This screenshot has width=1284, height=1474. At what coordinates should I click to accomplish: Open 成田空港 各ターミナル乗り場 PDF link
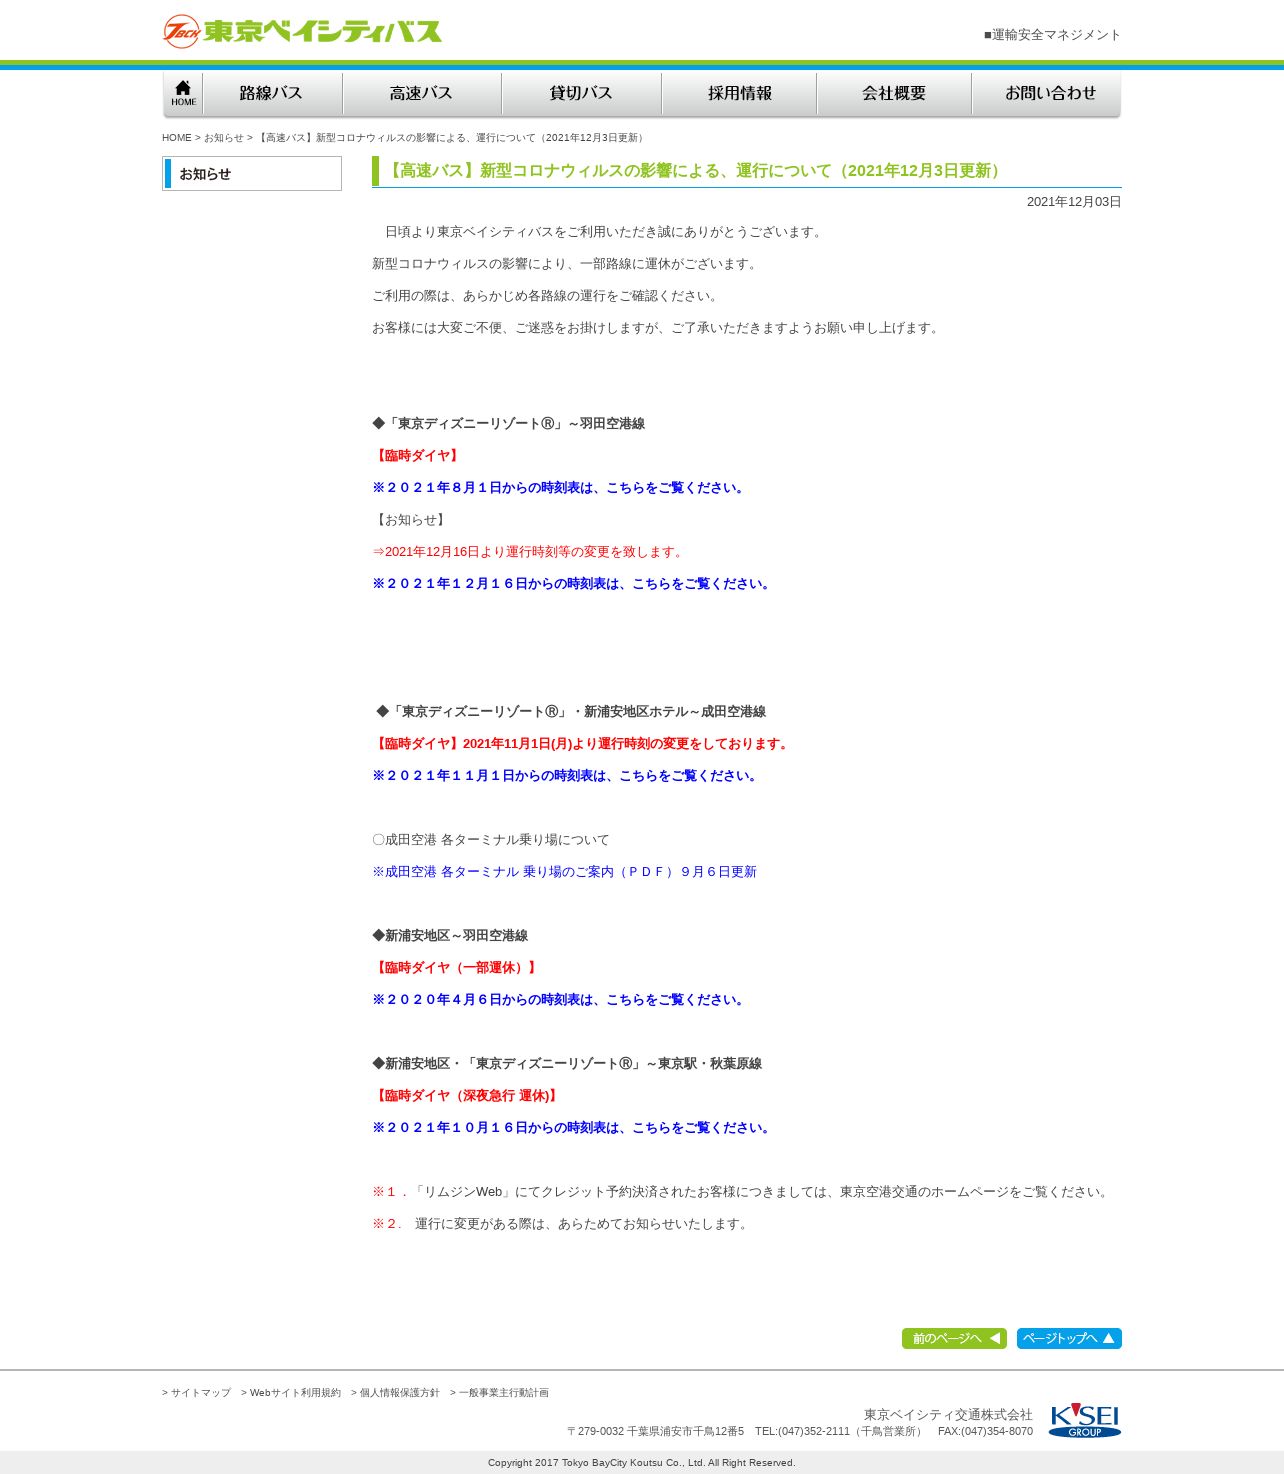click(x=564, y=872)
